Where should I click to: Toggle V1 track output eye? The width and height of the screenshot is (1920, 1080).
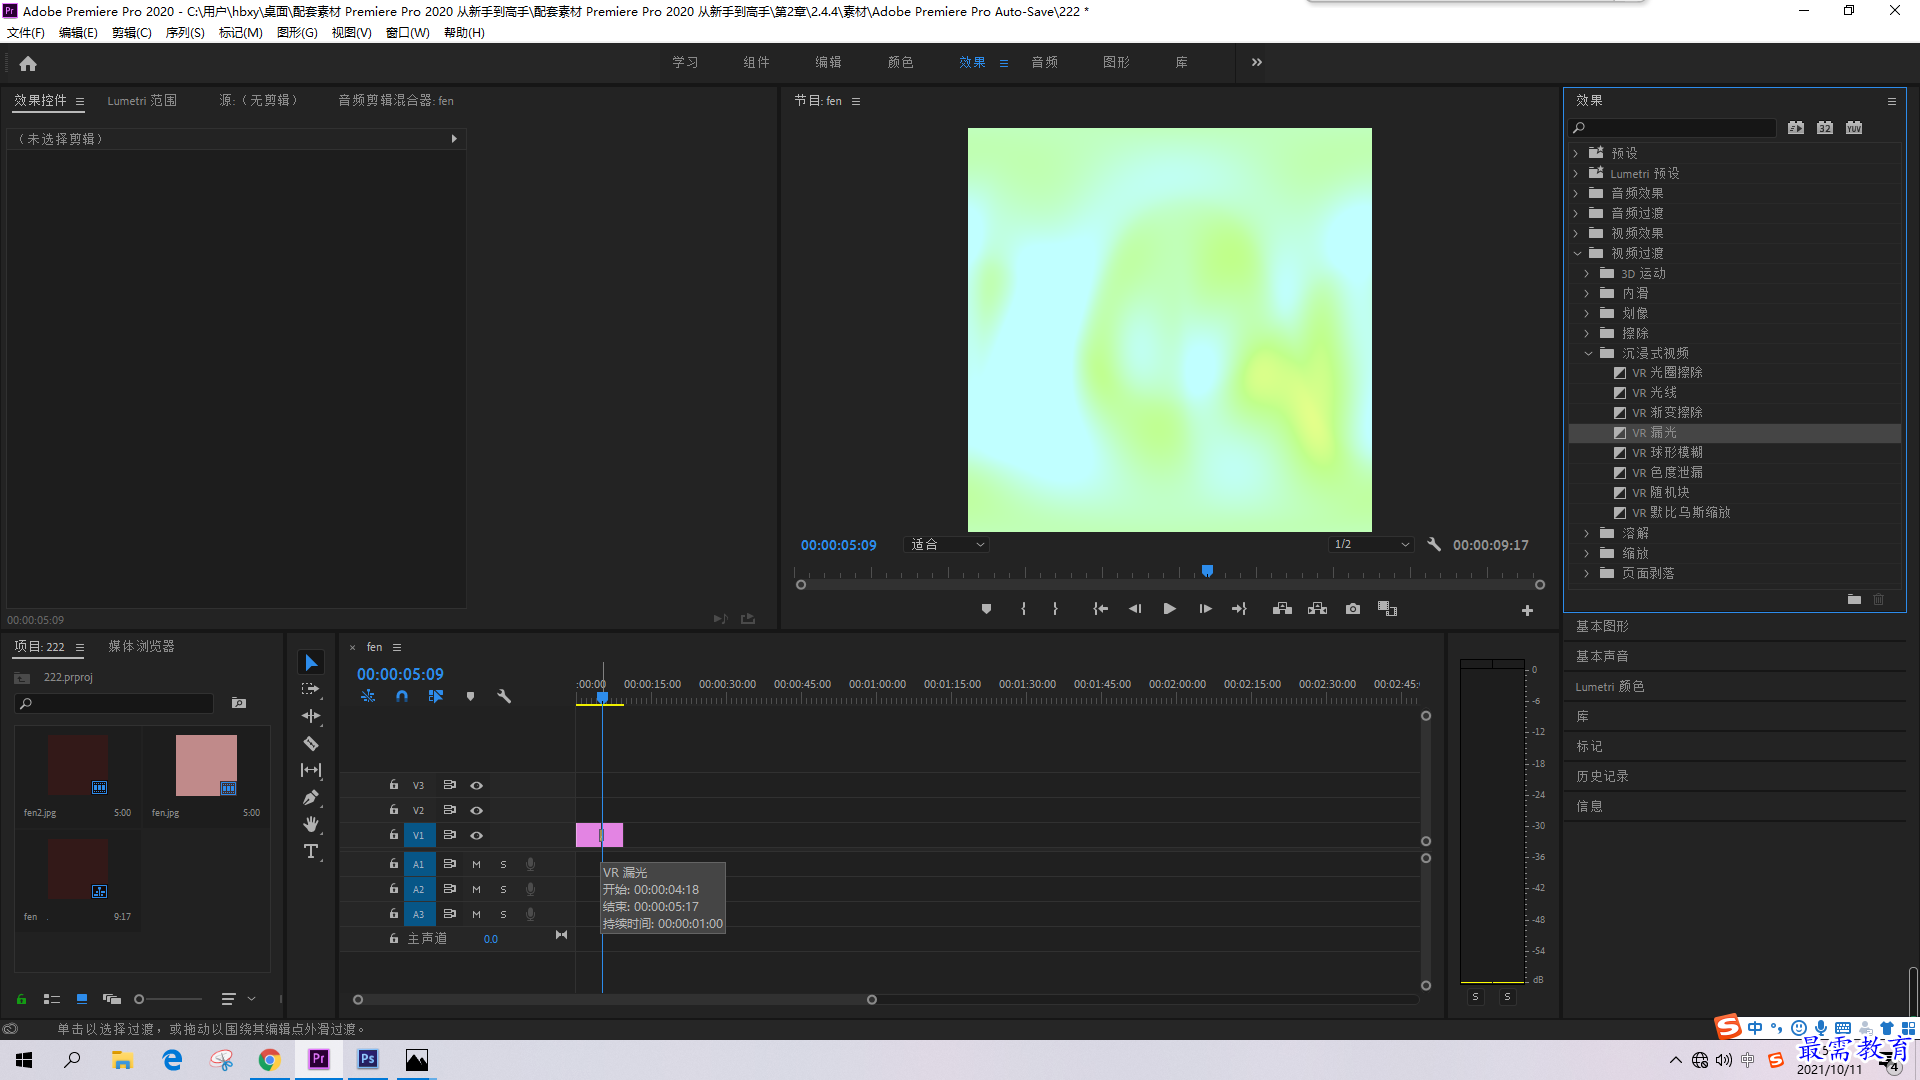[477, 835]
